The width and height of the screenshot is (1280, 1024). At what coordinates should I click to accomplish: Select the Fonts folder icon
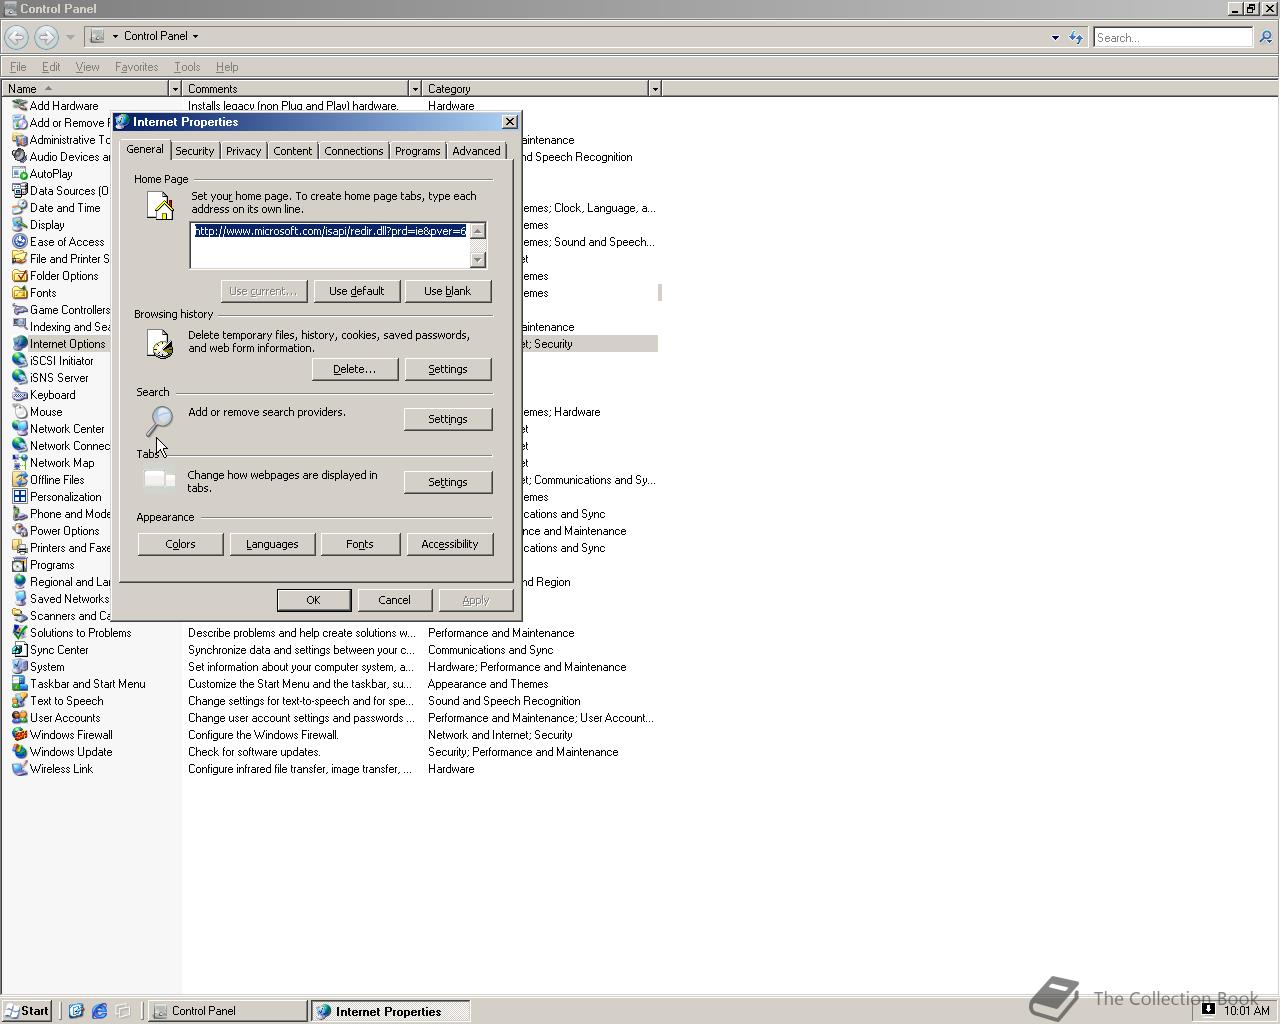(19, 293)
